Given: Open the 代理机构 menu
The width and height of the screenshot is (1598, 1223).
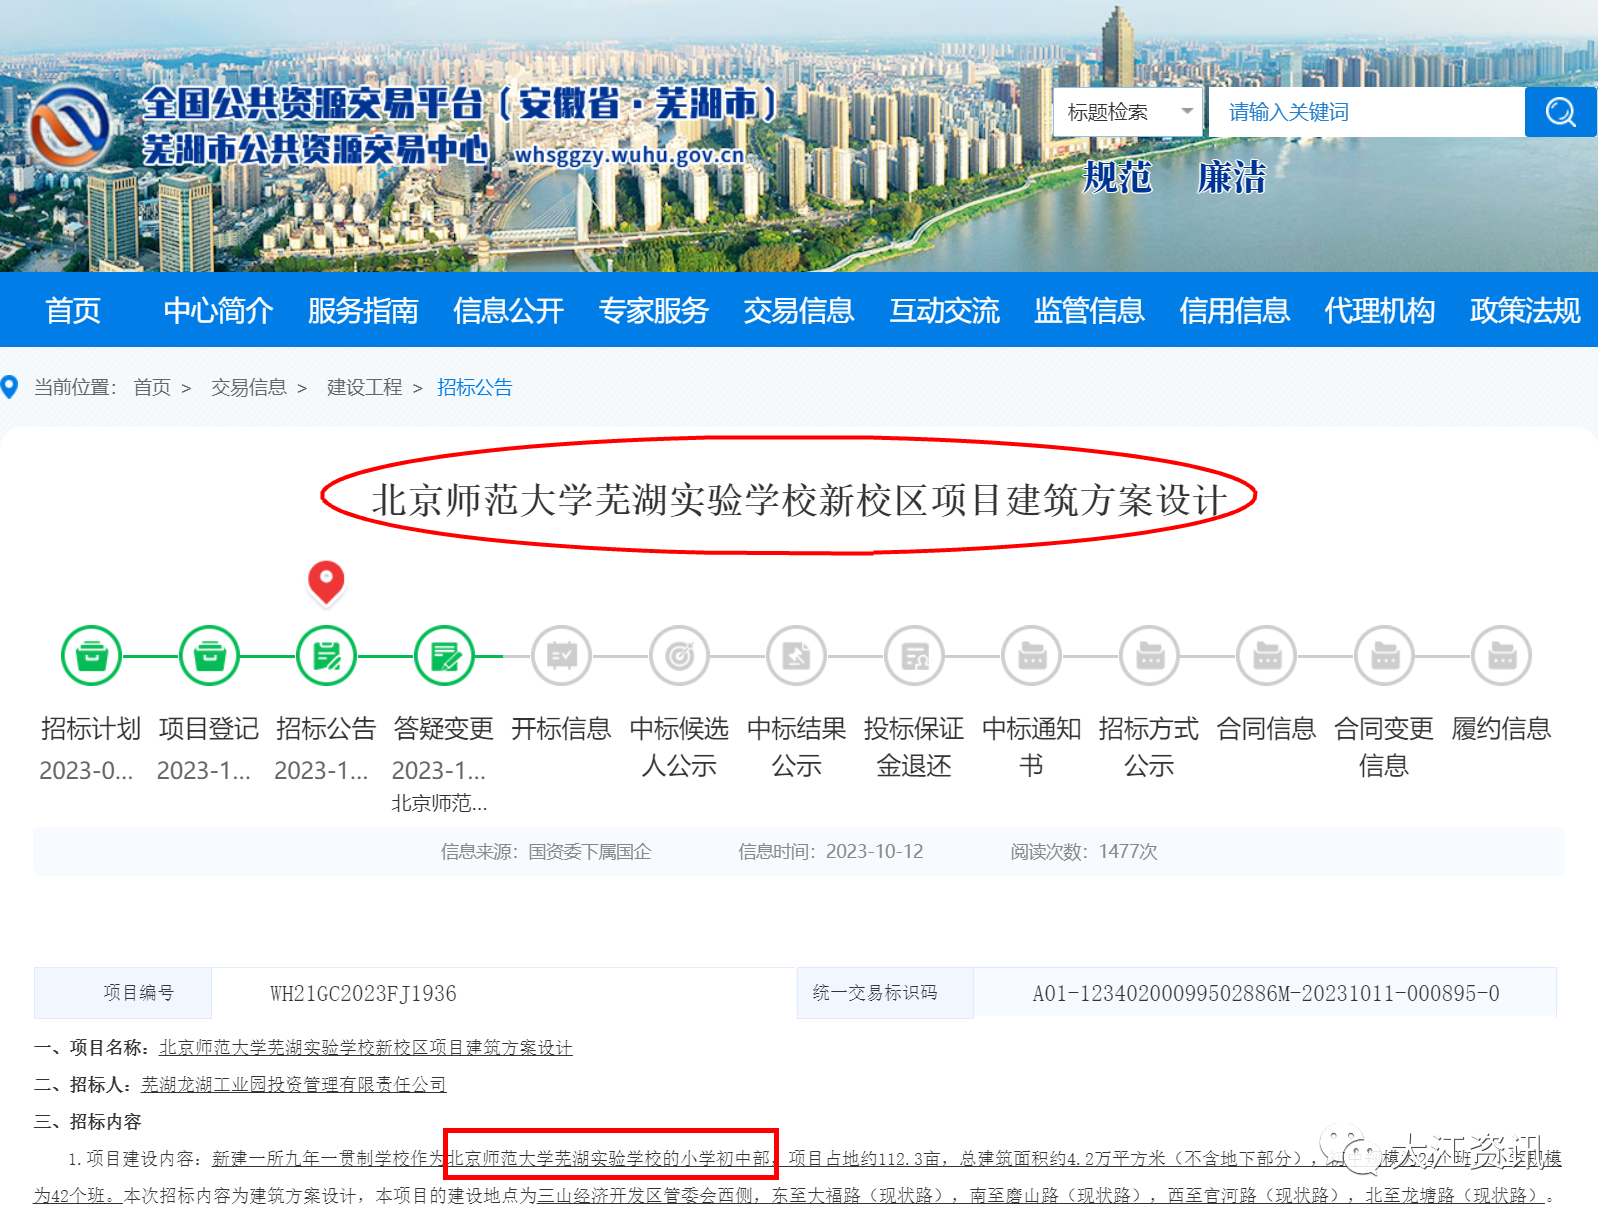Looking at the screenshot, I should pos(1380,310).
